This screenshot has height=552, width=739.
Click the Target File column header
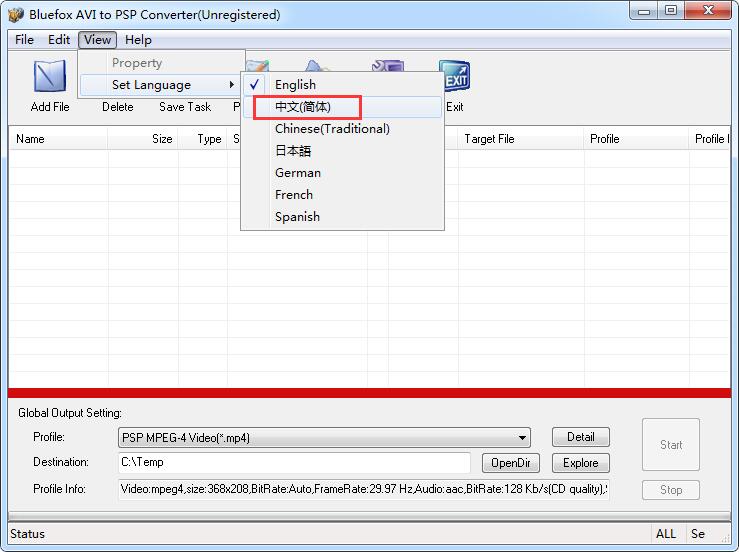click(x=521, y=139)
